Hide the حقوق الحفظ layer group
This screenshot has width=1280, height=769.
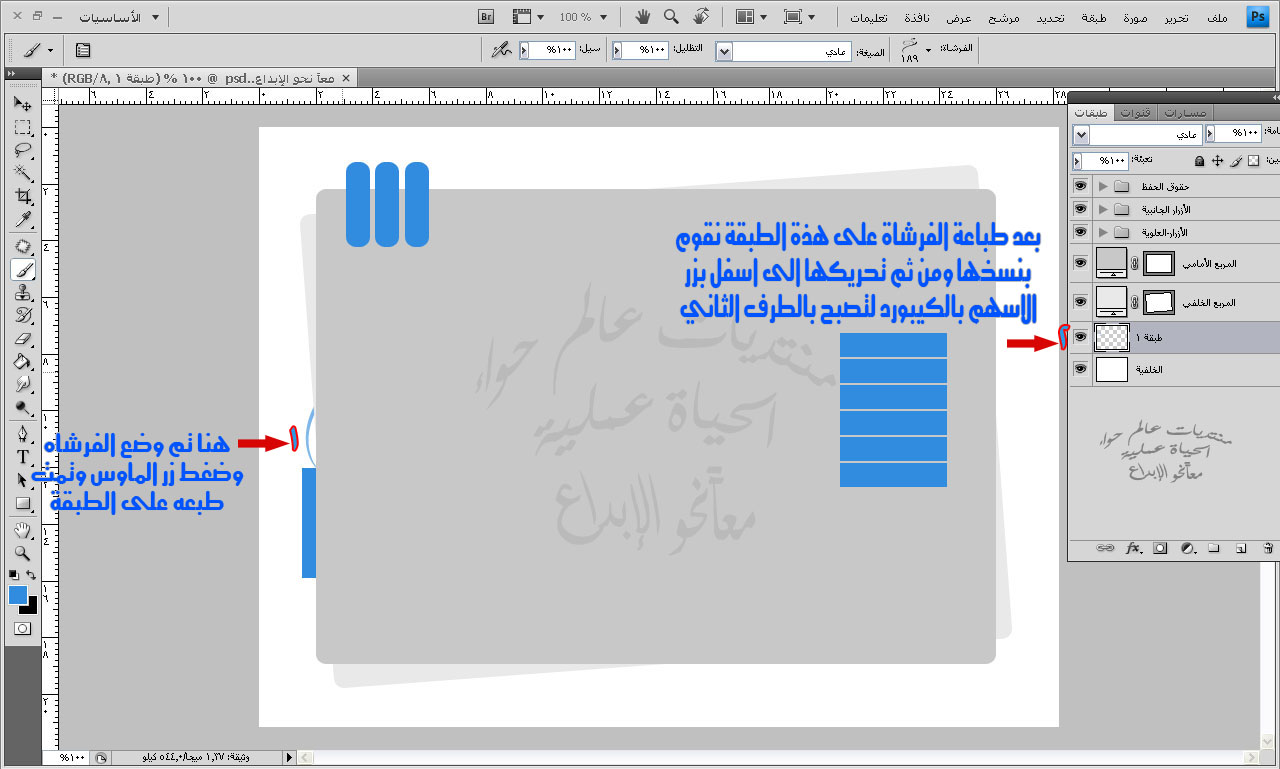coord(1079,186)
